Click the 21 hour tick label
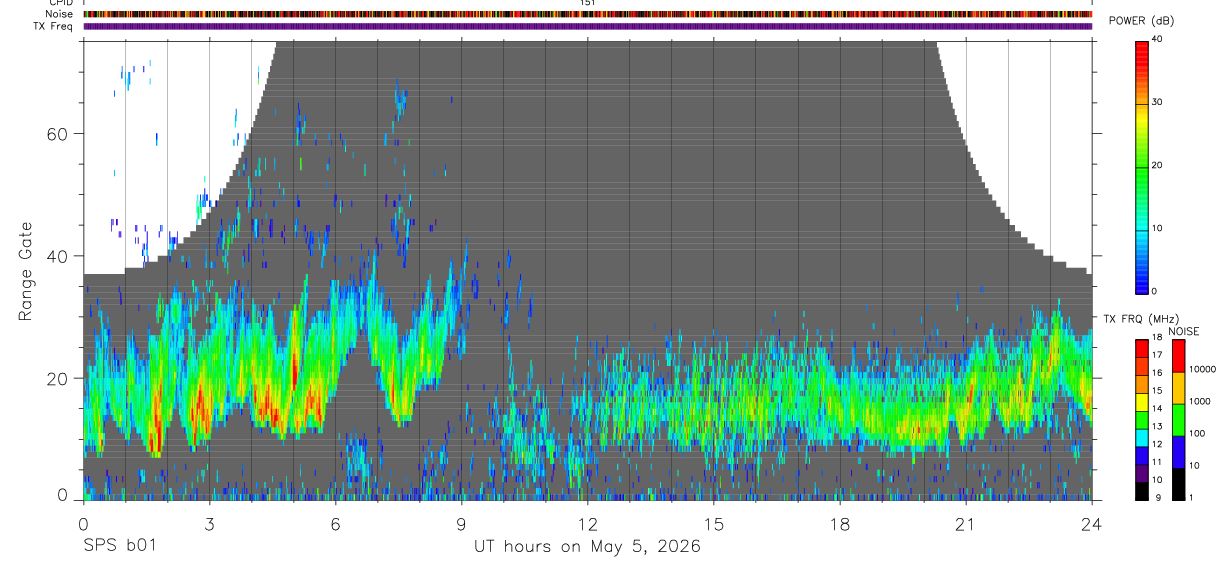The height and width of the screenshot is (567, 1228). pos(965,525)
